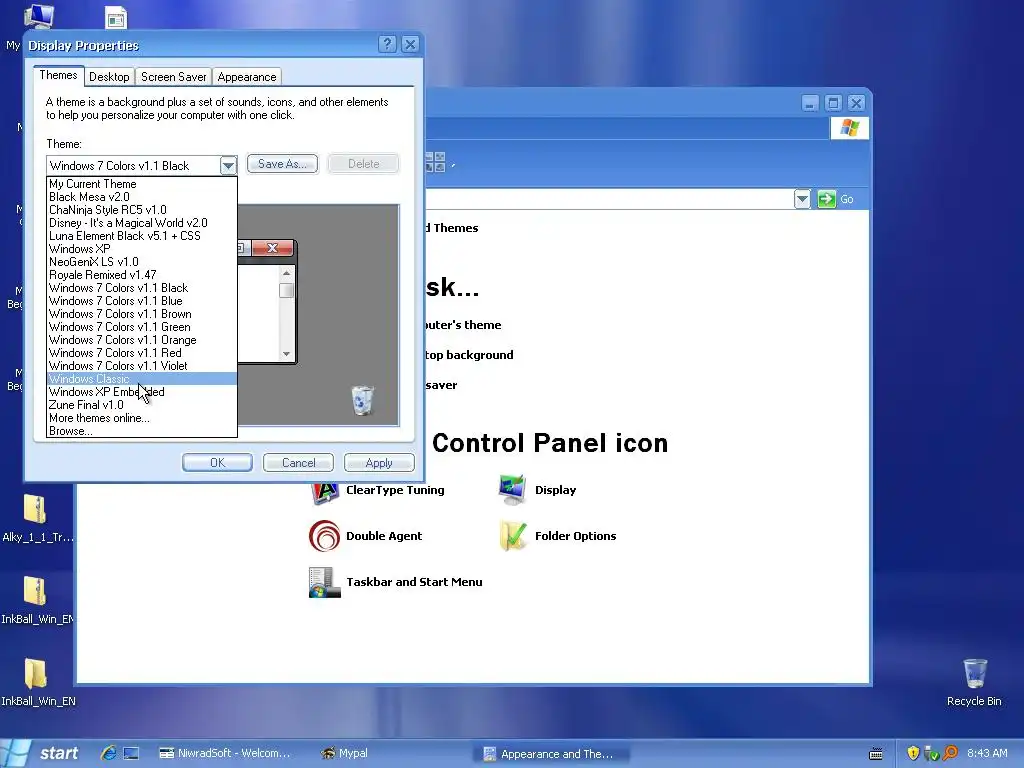Click the Windows flag logo in Control Panel
Image resolution: width=1024 pixels, height=768 pixels.
pyautogui.click(x=850, y=127)
